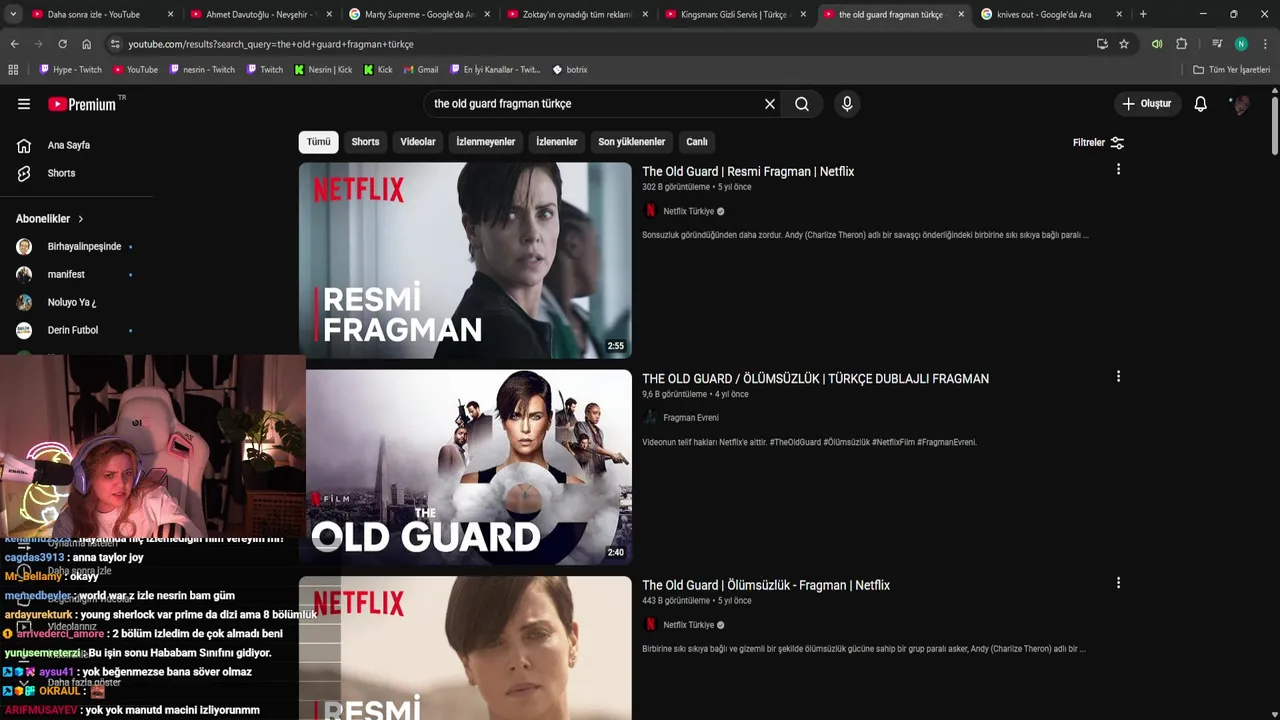This screenshot has width=1280, height=720.
Task: Open Hype - Twitch bookmark
Action: (70, 70)
